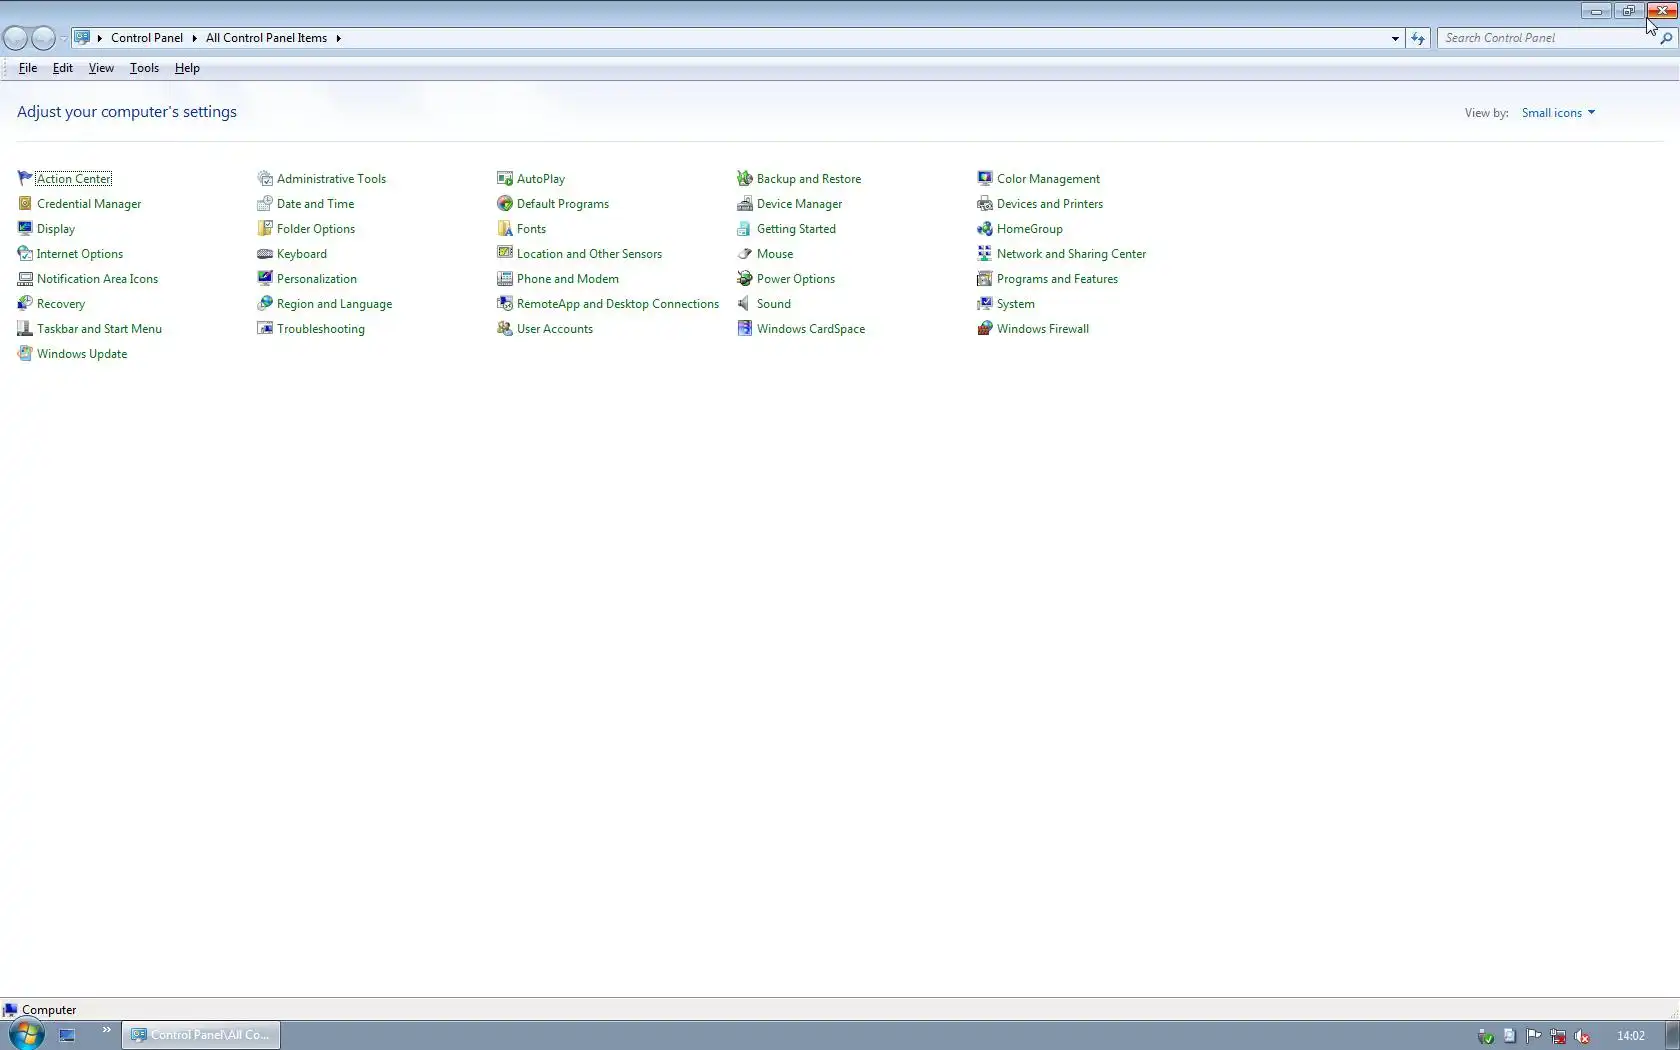Click the refresh button beside address bar

pos(1418,38)
